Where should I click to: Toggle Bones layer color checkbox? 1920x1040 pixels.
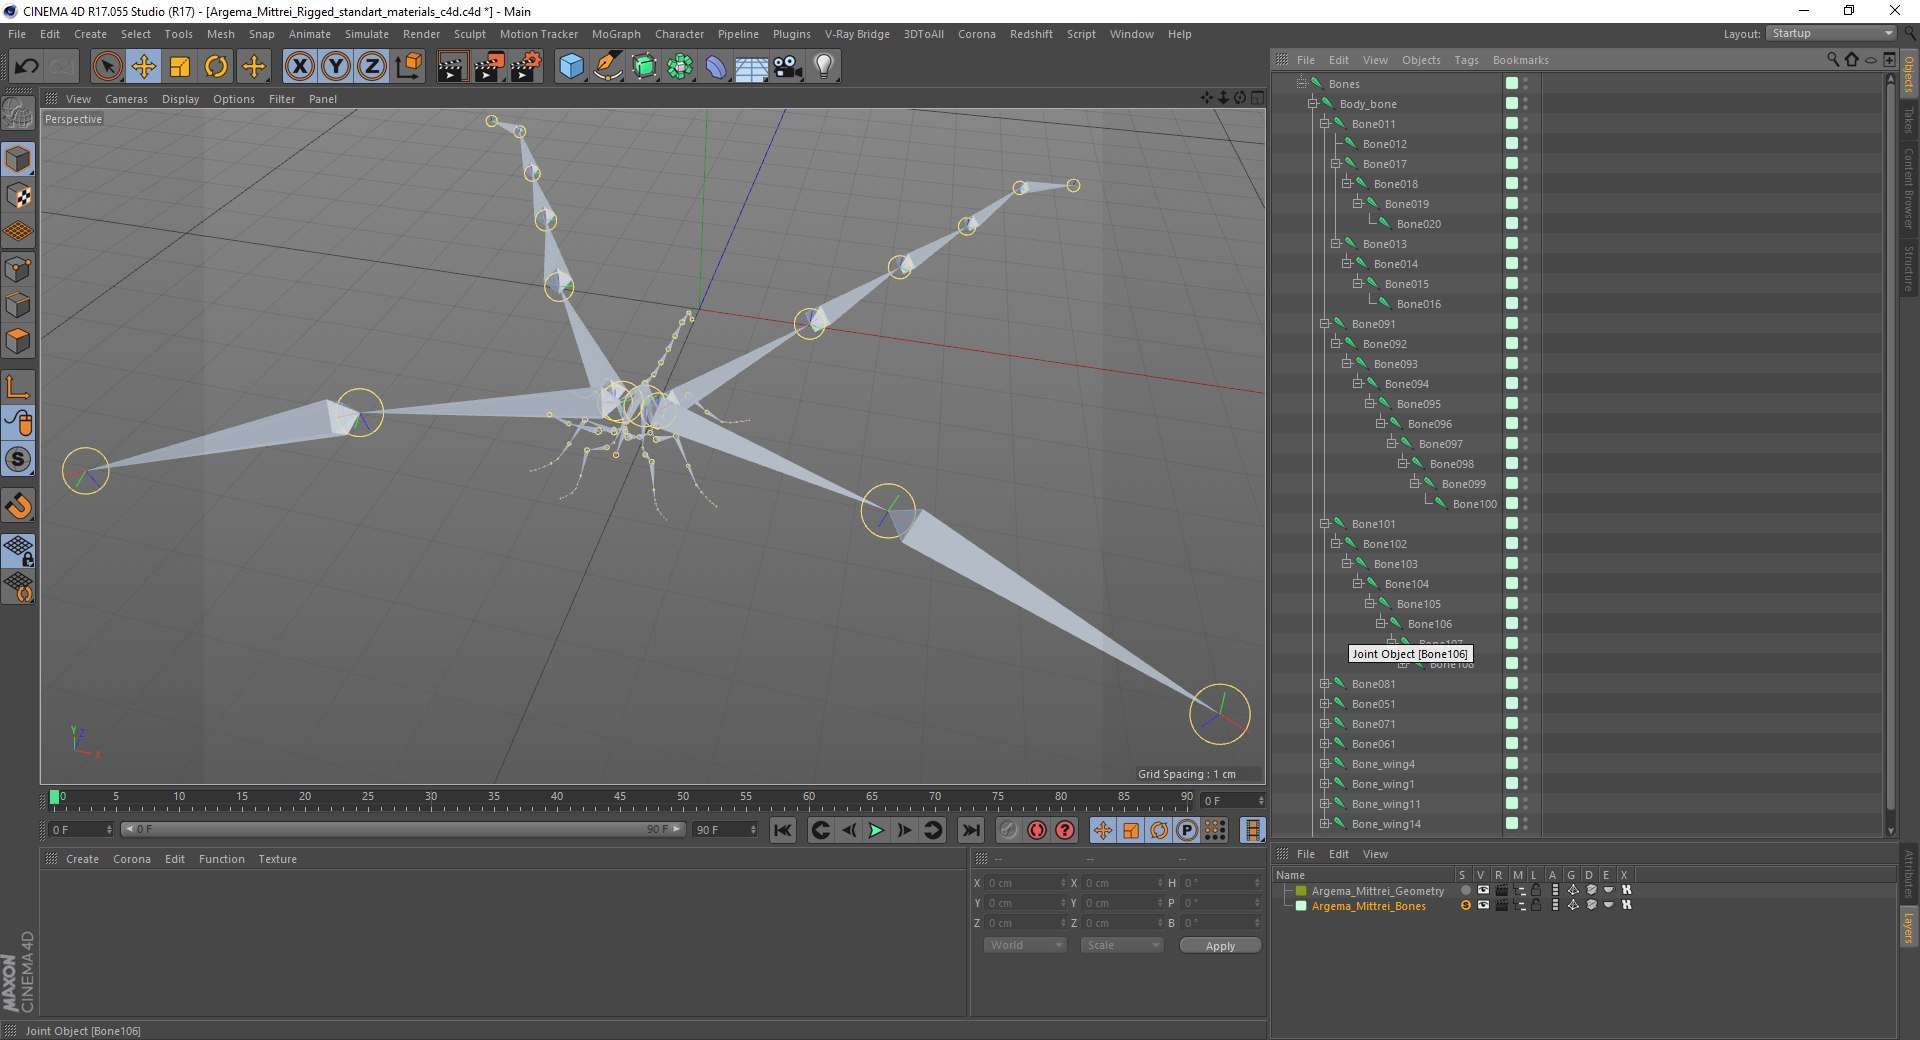[x=1512, y=84]
